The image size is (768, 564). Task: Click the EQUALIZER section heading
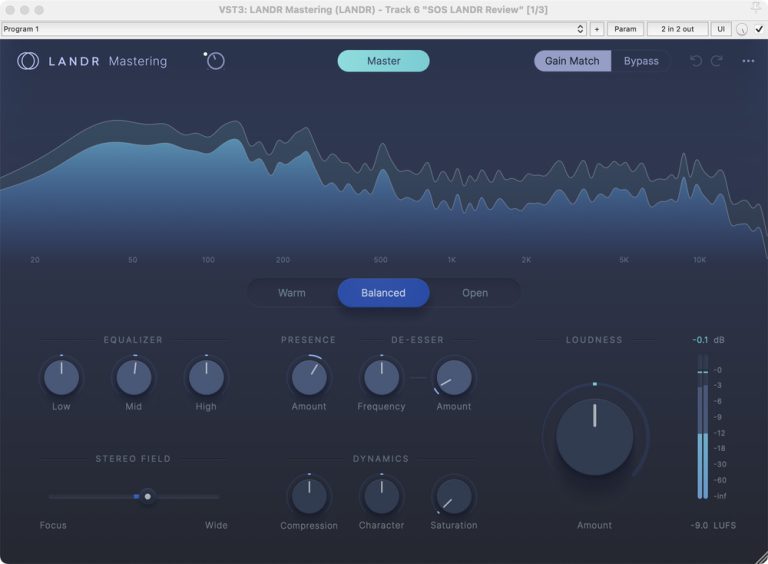pyautogui.click(x=133, y=340)
